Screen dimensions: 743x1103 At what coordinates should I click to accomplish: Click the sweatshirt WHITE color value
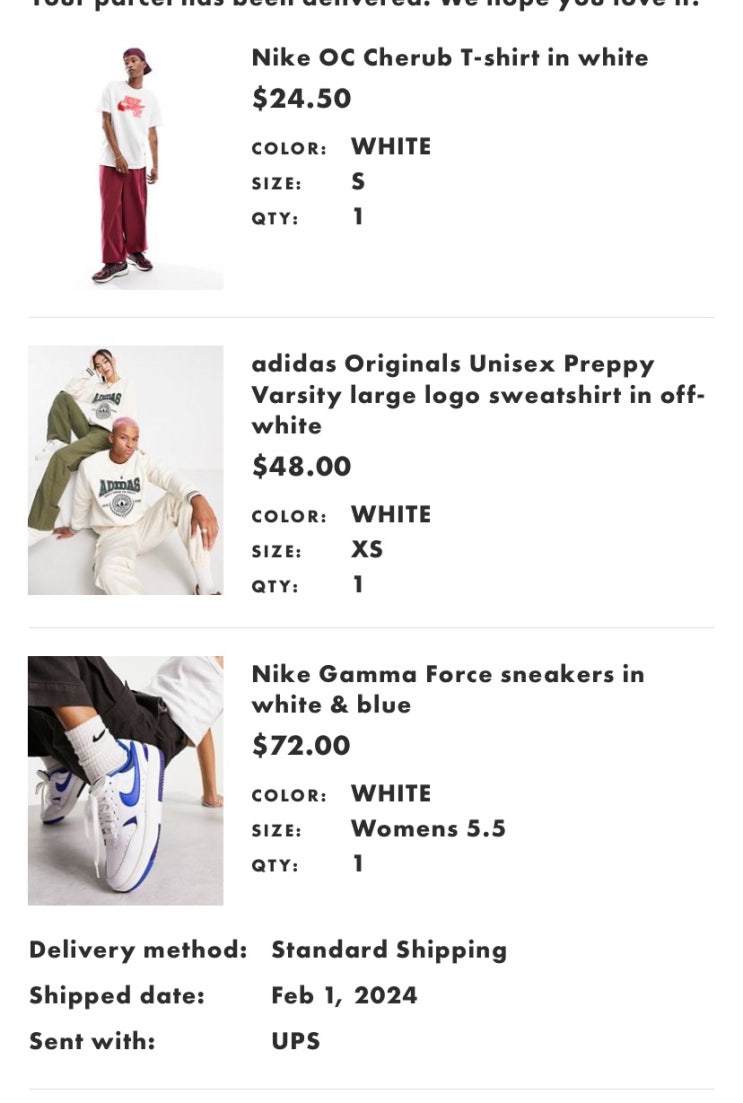point(391,514)
